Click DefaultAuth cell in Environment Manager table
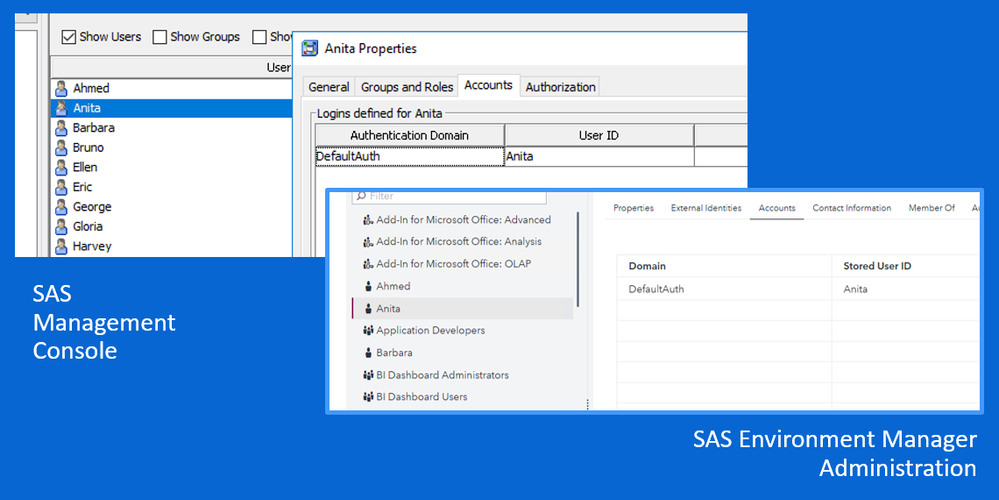The height and width of the screenshot is (500, 999). pos(724,289)
